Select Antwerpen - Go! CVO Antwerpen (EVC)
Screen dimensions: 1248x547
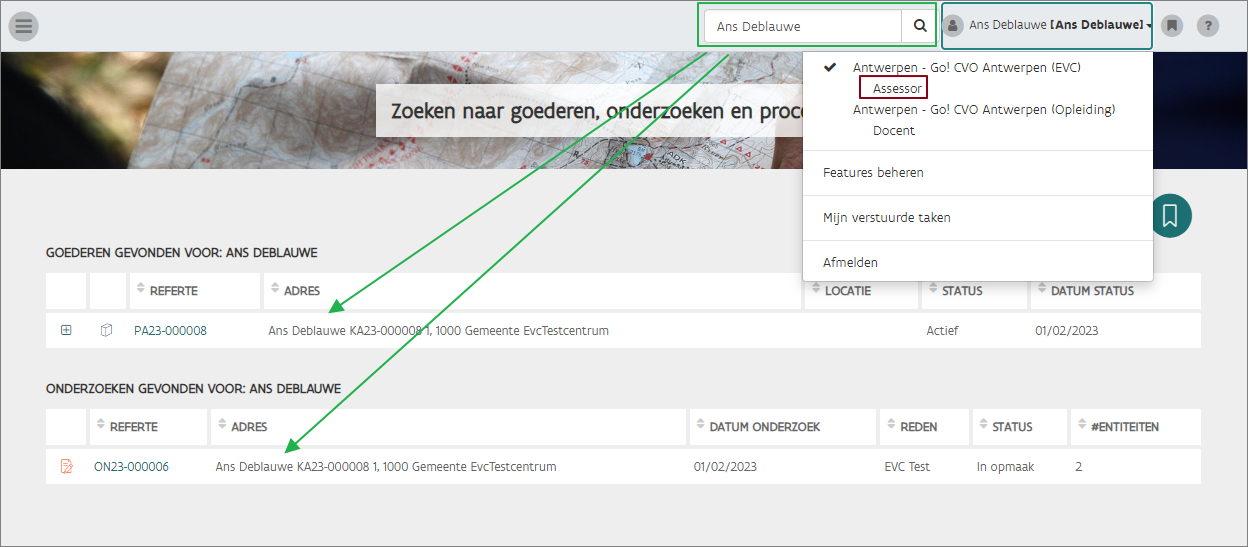pyautogui.click(x=966, y=68)
